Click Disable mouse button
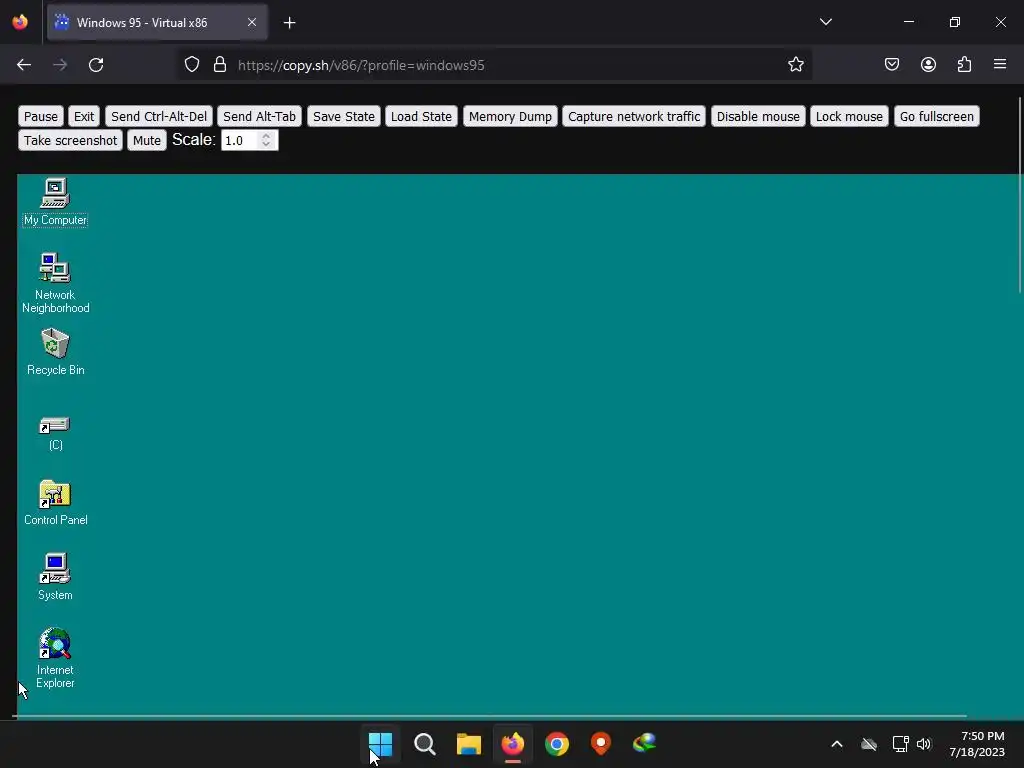The width and height of the screenshot is (1024, 768). 758,116
